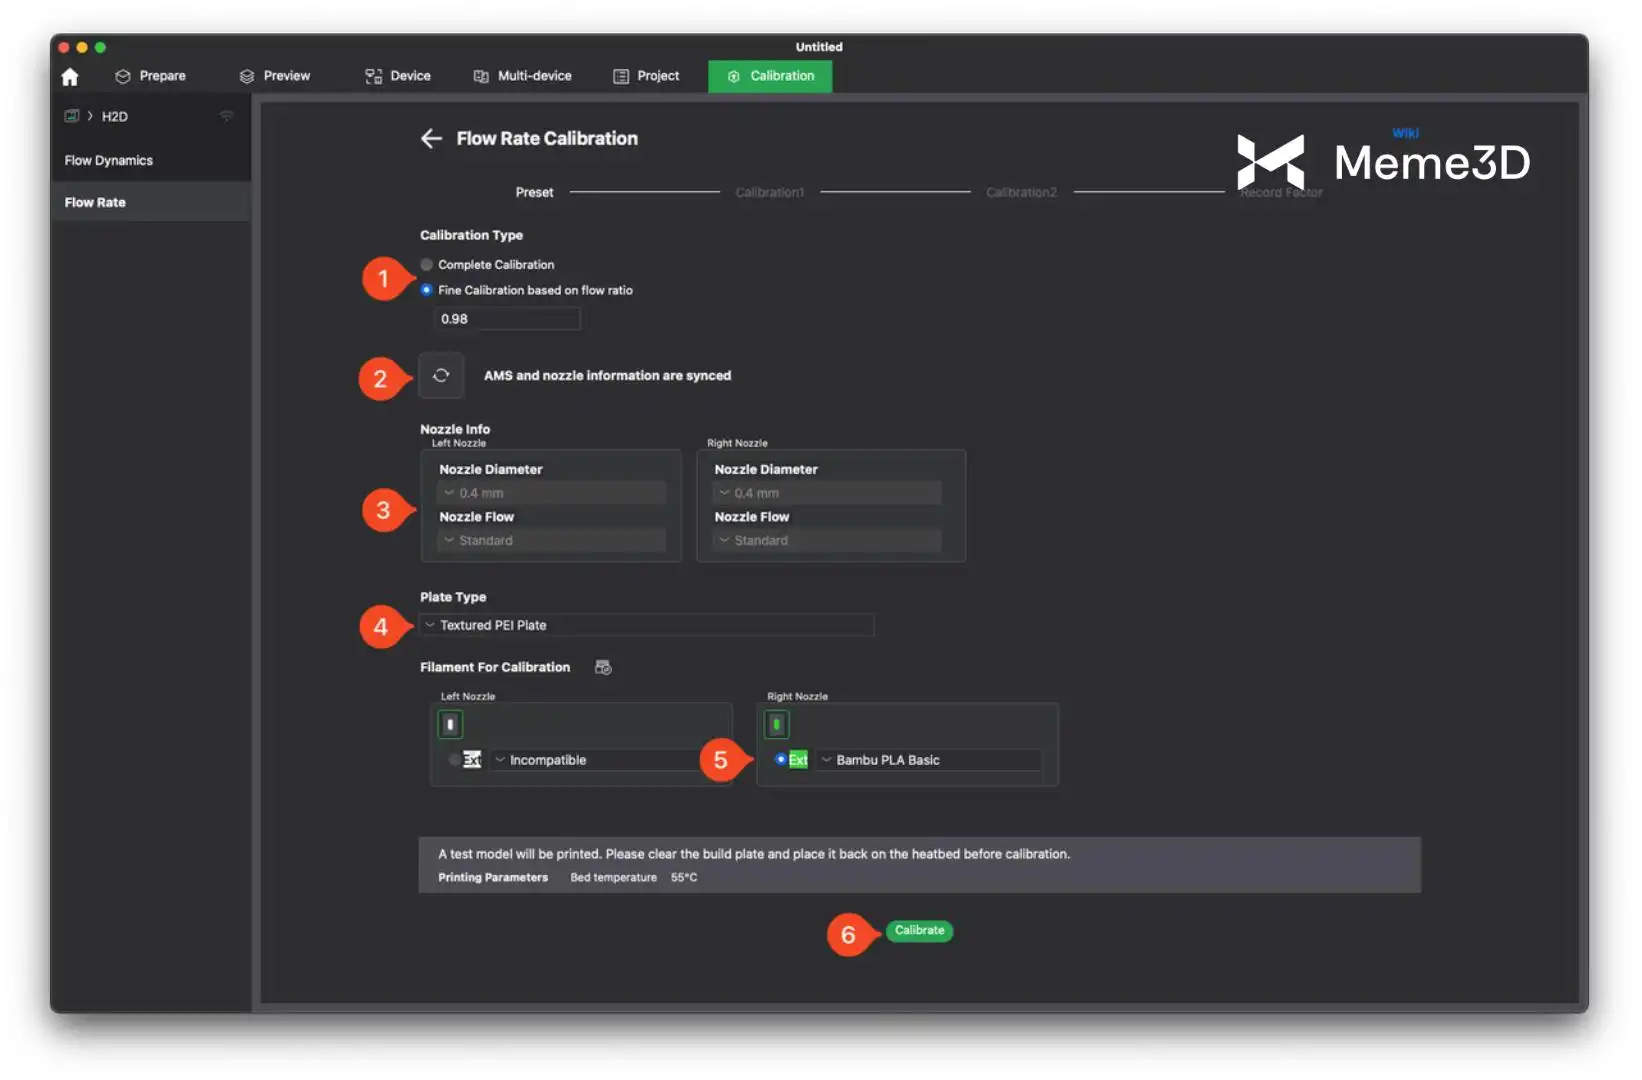This screenshot has height=1080, width=1642.
Task: Open the Plate Type dropdown showing Textured PEI Plate
Action: [x=646, y=625]
